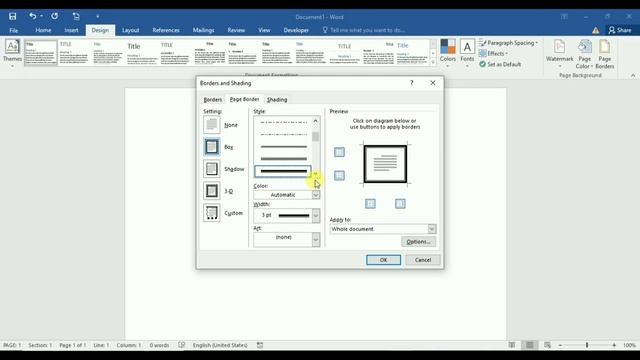Screen dimensions: 640x360
Task: Open the Home ribbon tab
Action: 43,30
